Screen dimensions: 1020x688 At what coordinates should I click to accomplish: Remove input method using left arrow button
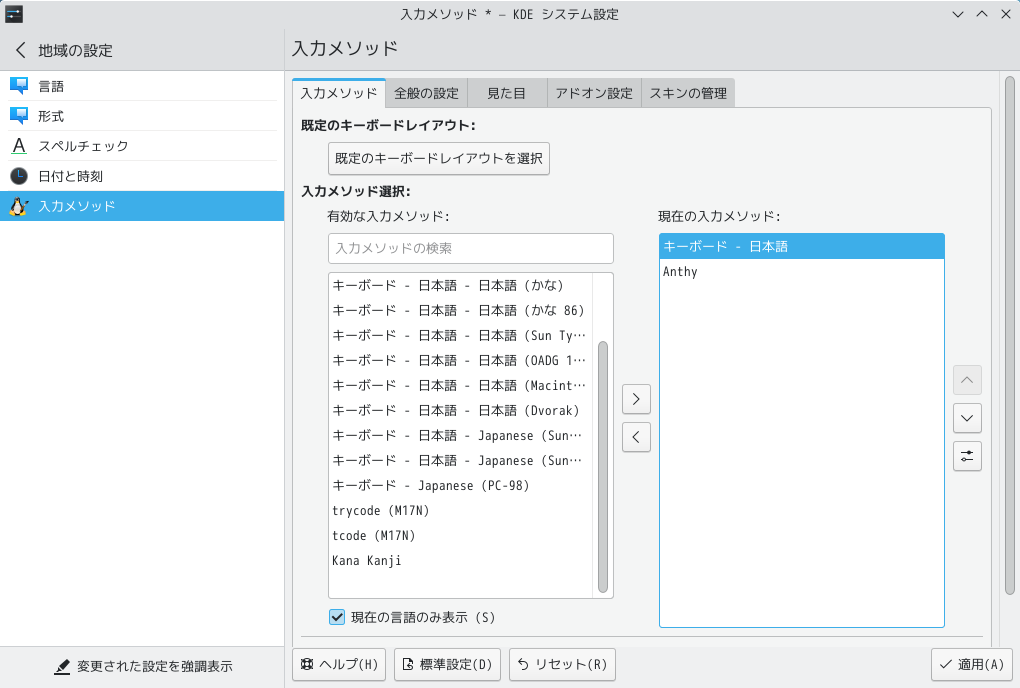coord(636,436)
